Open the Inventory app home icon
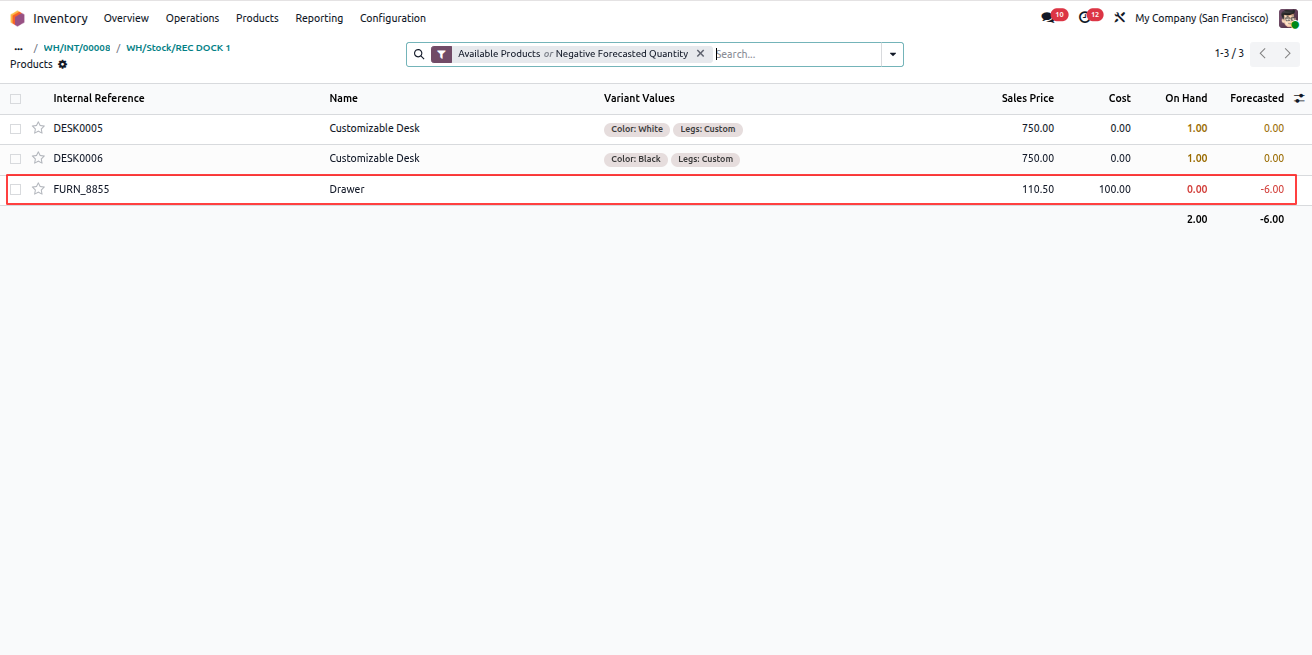This screenshot has height=655, width=1312. [17, 18]
